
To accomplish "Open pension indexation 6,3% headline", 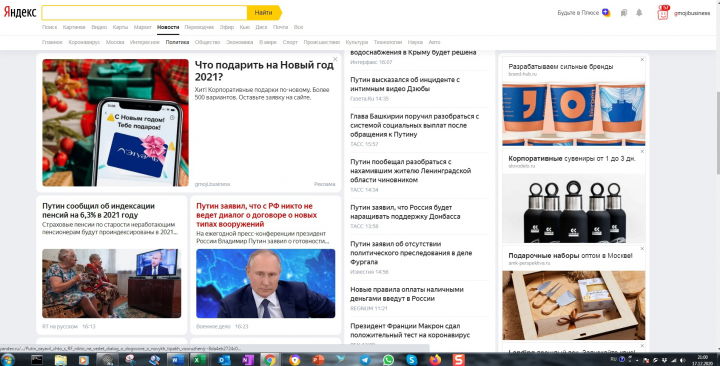I will [x=98, y=210].
